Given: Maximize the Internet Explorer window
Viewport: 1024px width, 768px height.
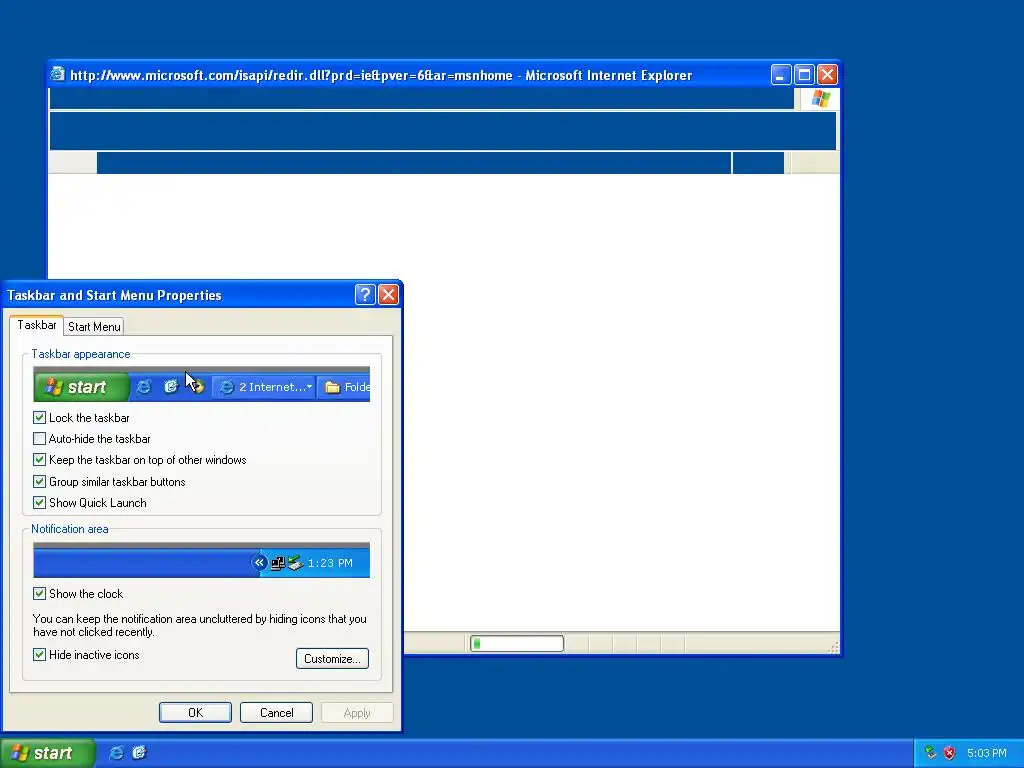Looking at the screenshot, I should click(804, 74).
